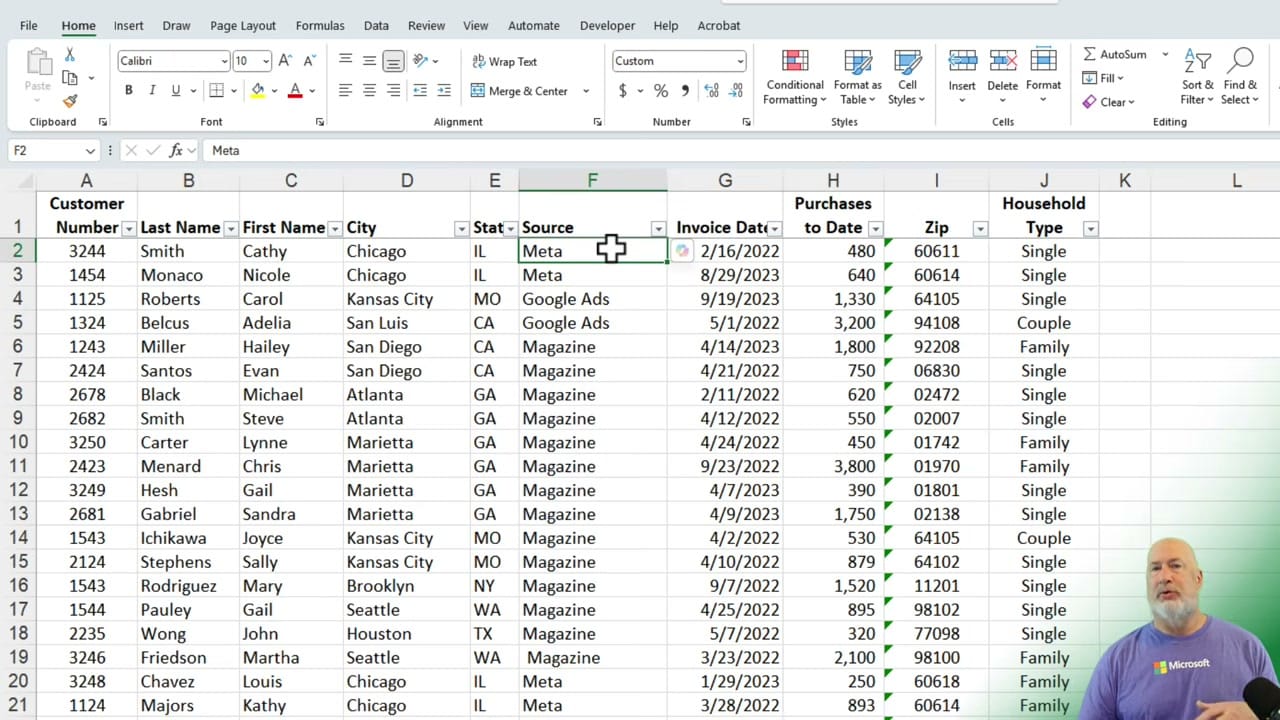
Task: Toggle bold formatting
Action: coord(128,90)
